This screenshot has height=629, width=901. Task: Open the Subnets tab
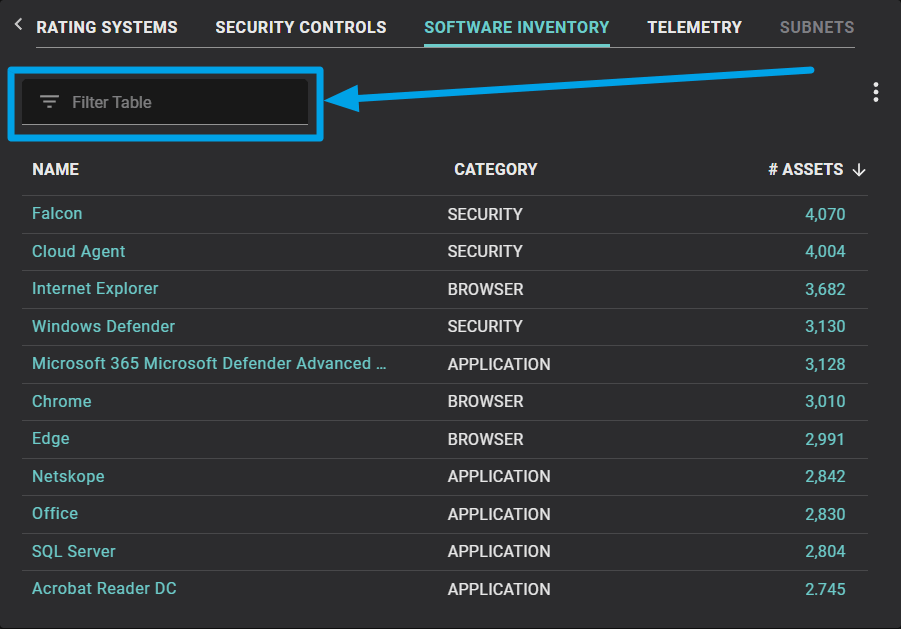[816, 27]
